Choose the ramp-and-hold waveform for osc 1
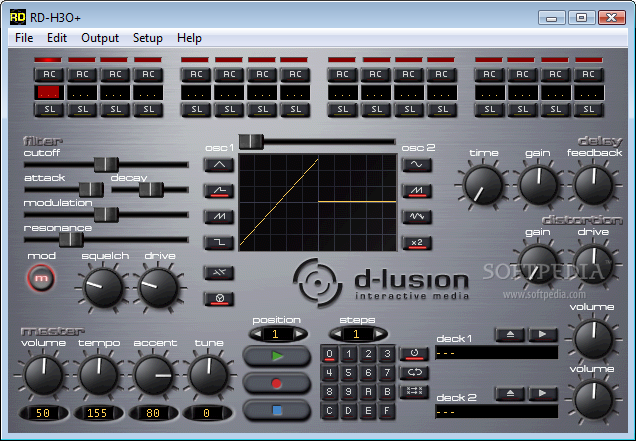636x441 pixels. pos(219,191)
